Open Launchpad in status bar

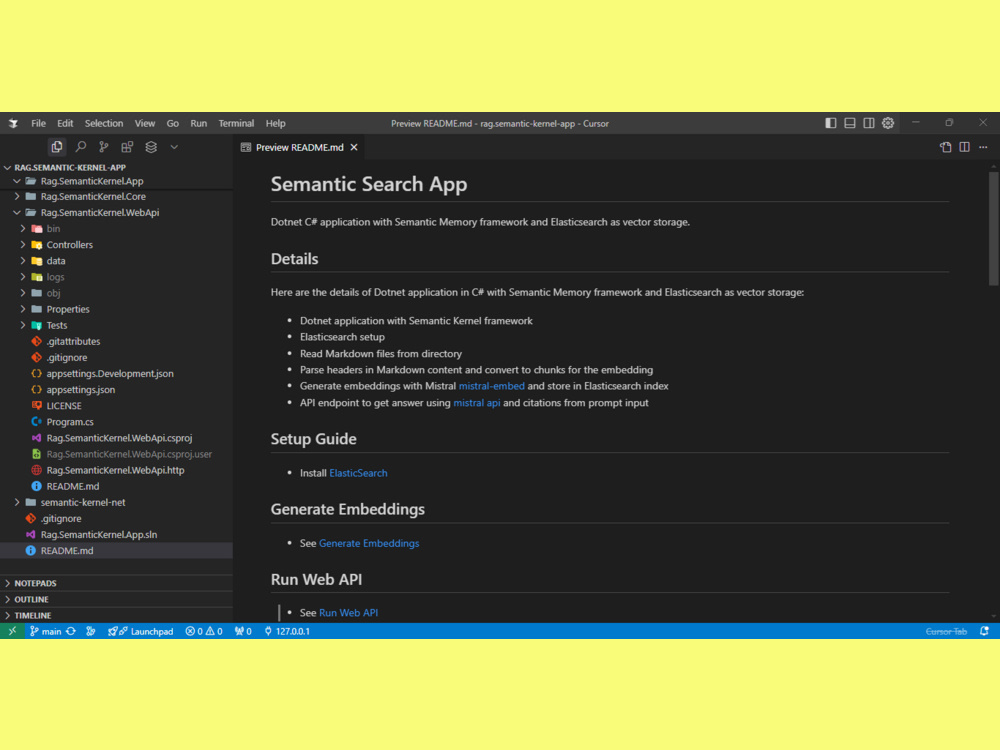coord(140,631)
